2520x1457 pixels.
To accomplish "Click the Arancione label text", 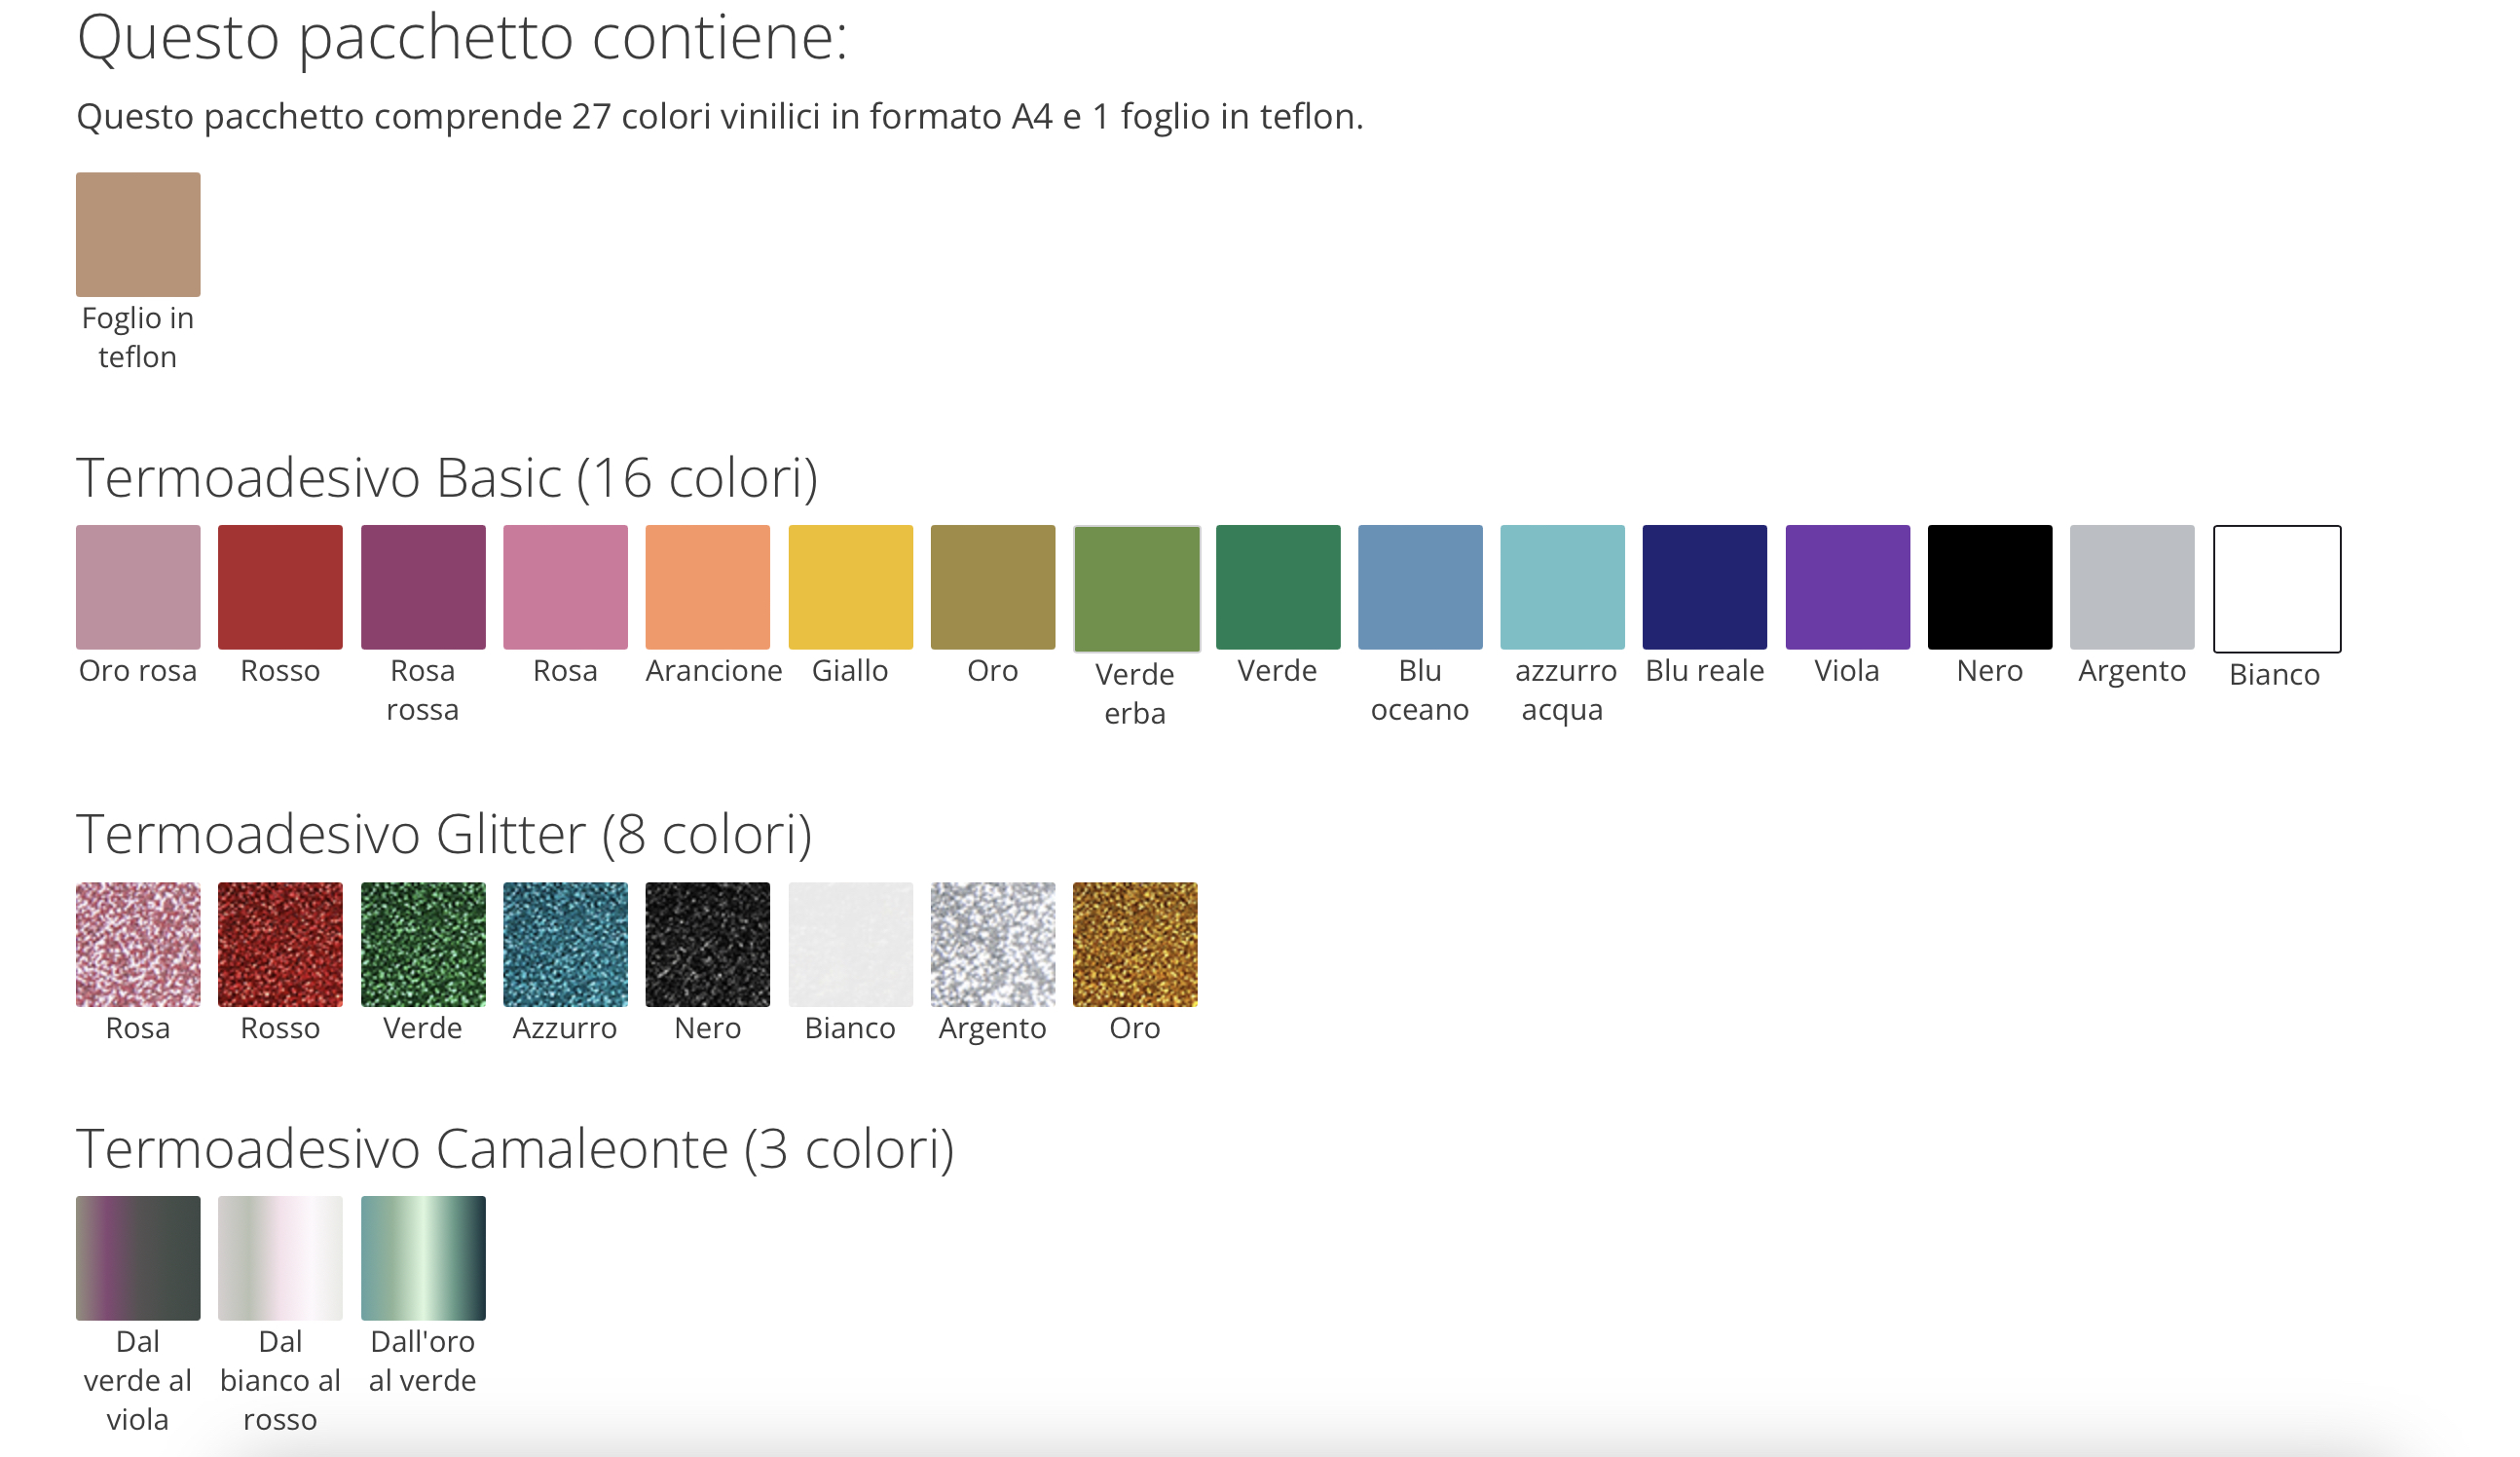I will click(x=714, y=671).
